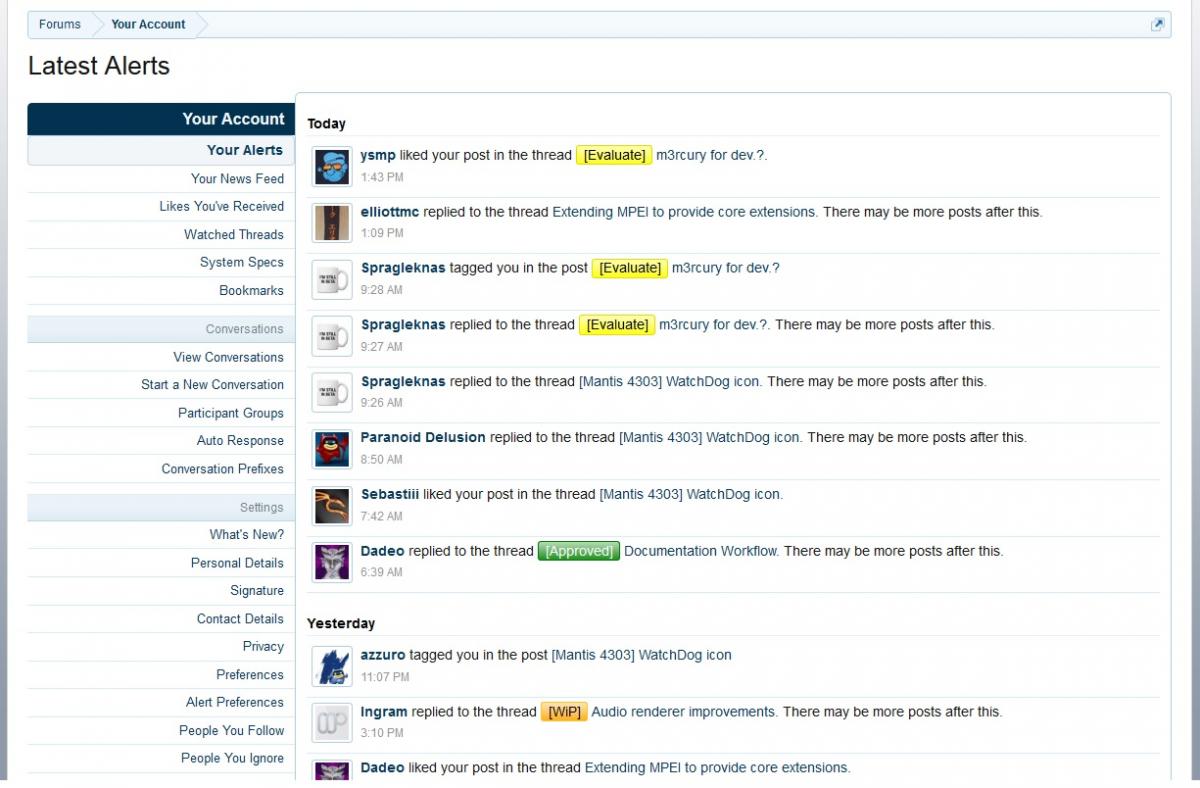Open m3rcury thread in ysmp alert

(x=711, y=156)
